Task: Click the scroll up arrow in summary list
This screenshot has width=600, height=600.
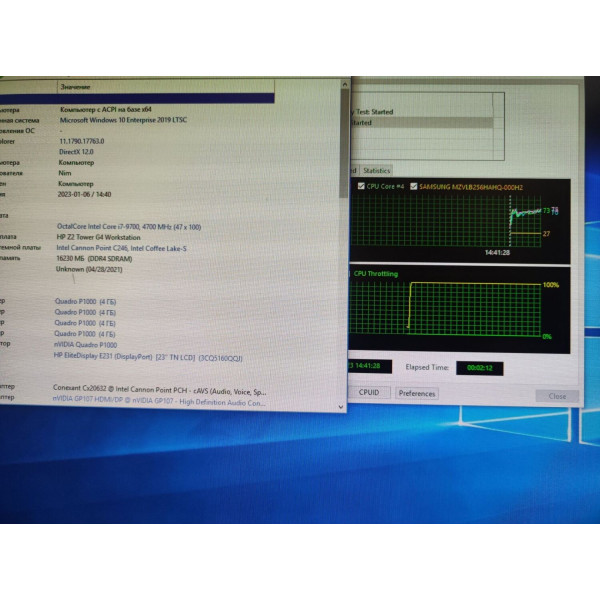Action: pos(344,84)
